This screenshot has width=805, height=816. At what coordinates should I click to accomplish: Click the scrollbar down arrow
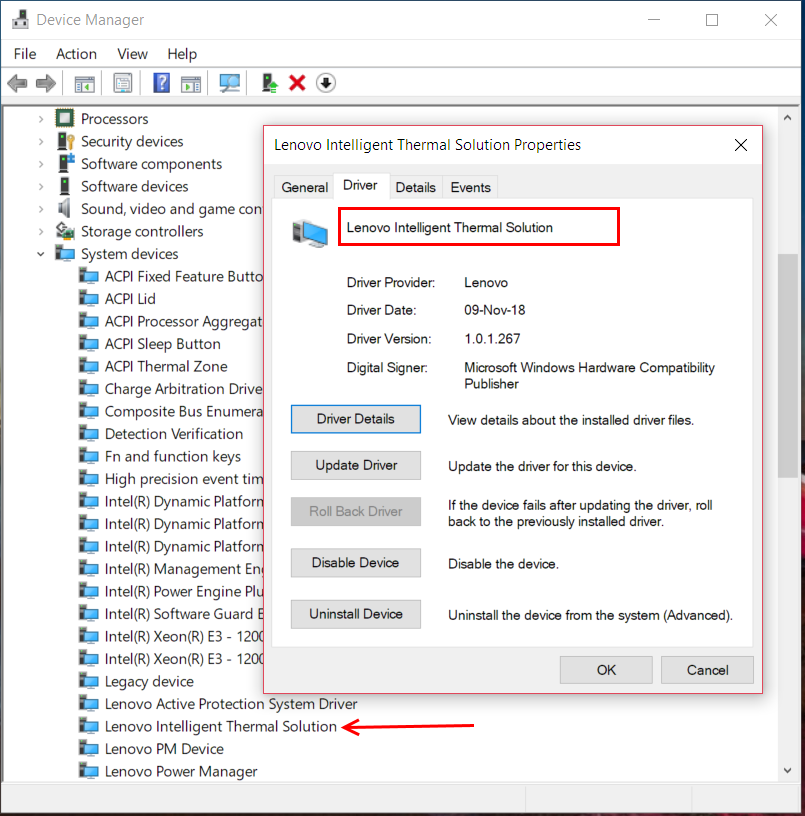pyautogui.click(x=788, y=770)
